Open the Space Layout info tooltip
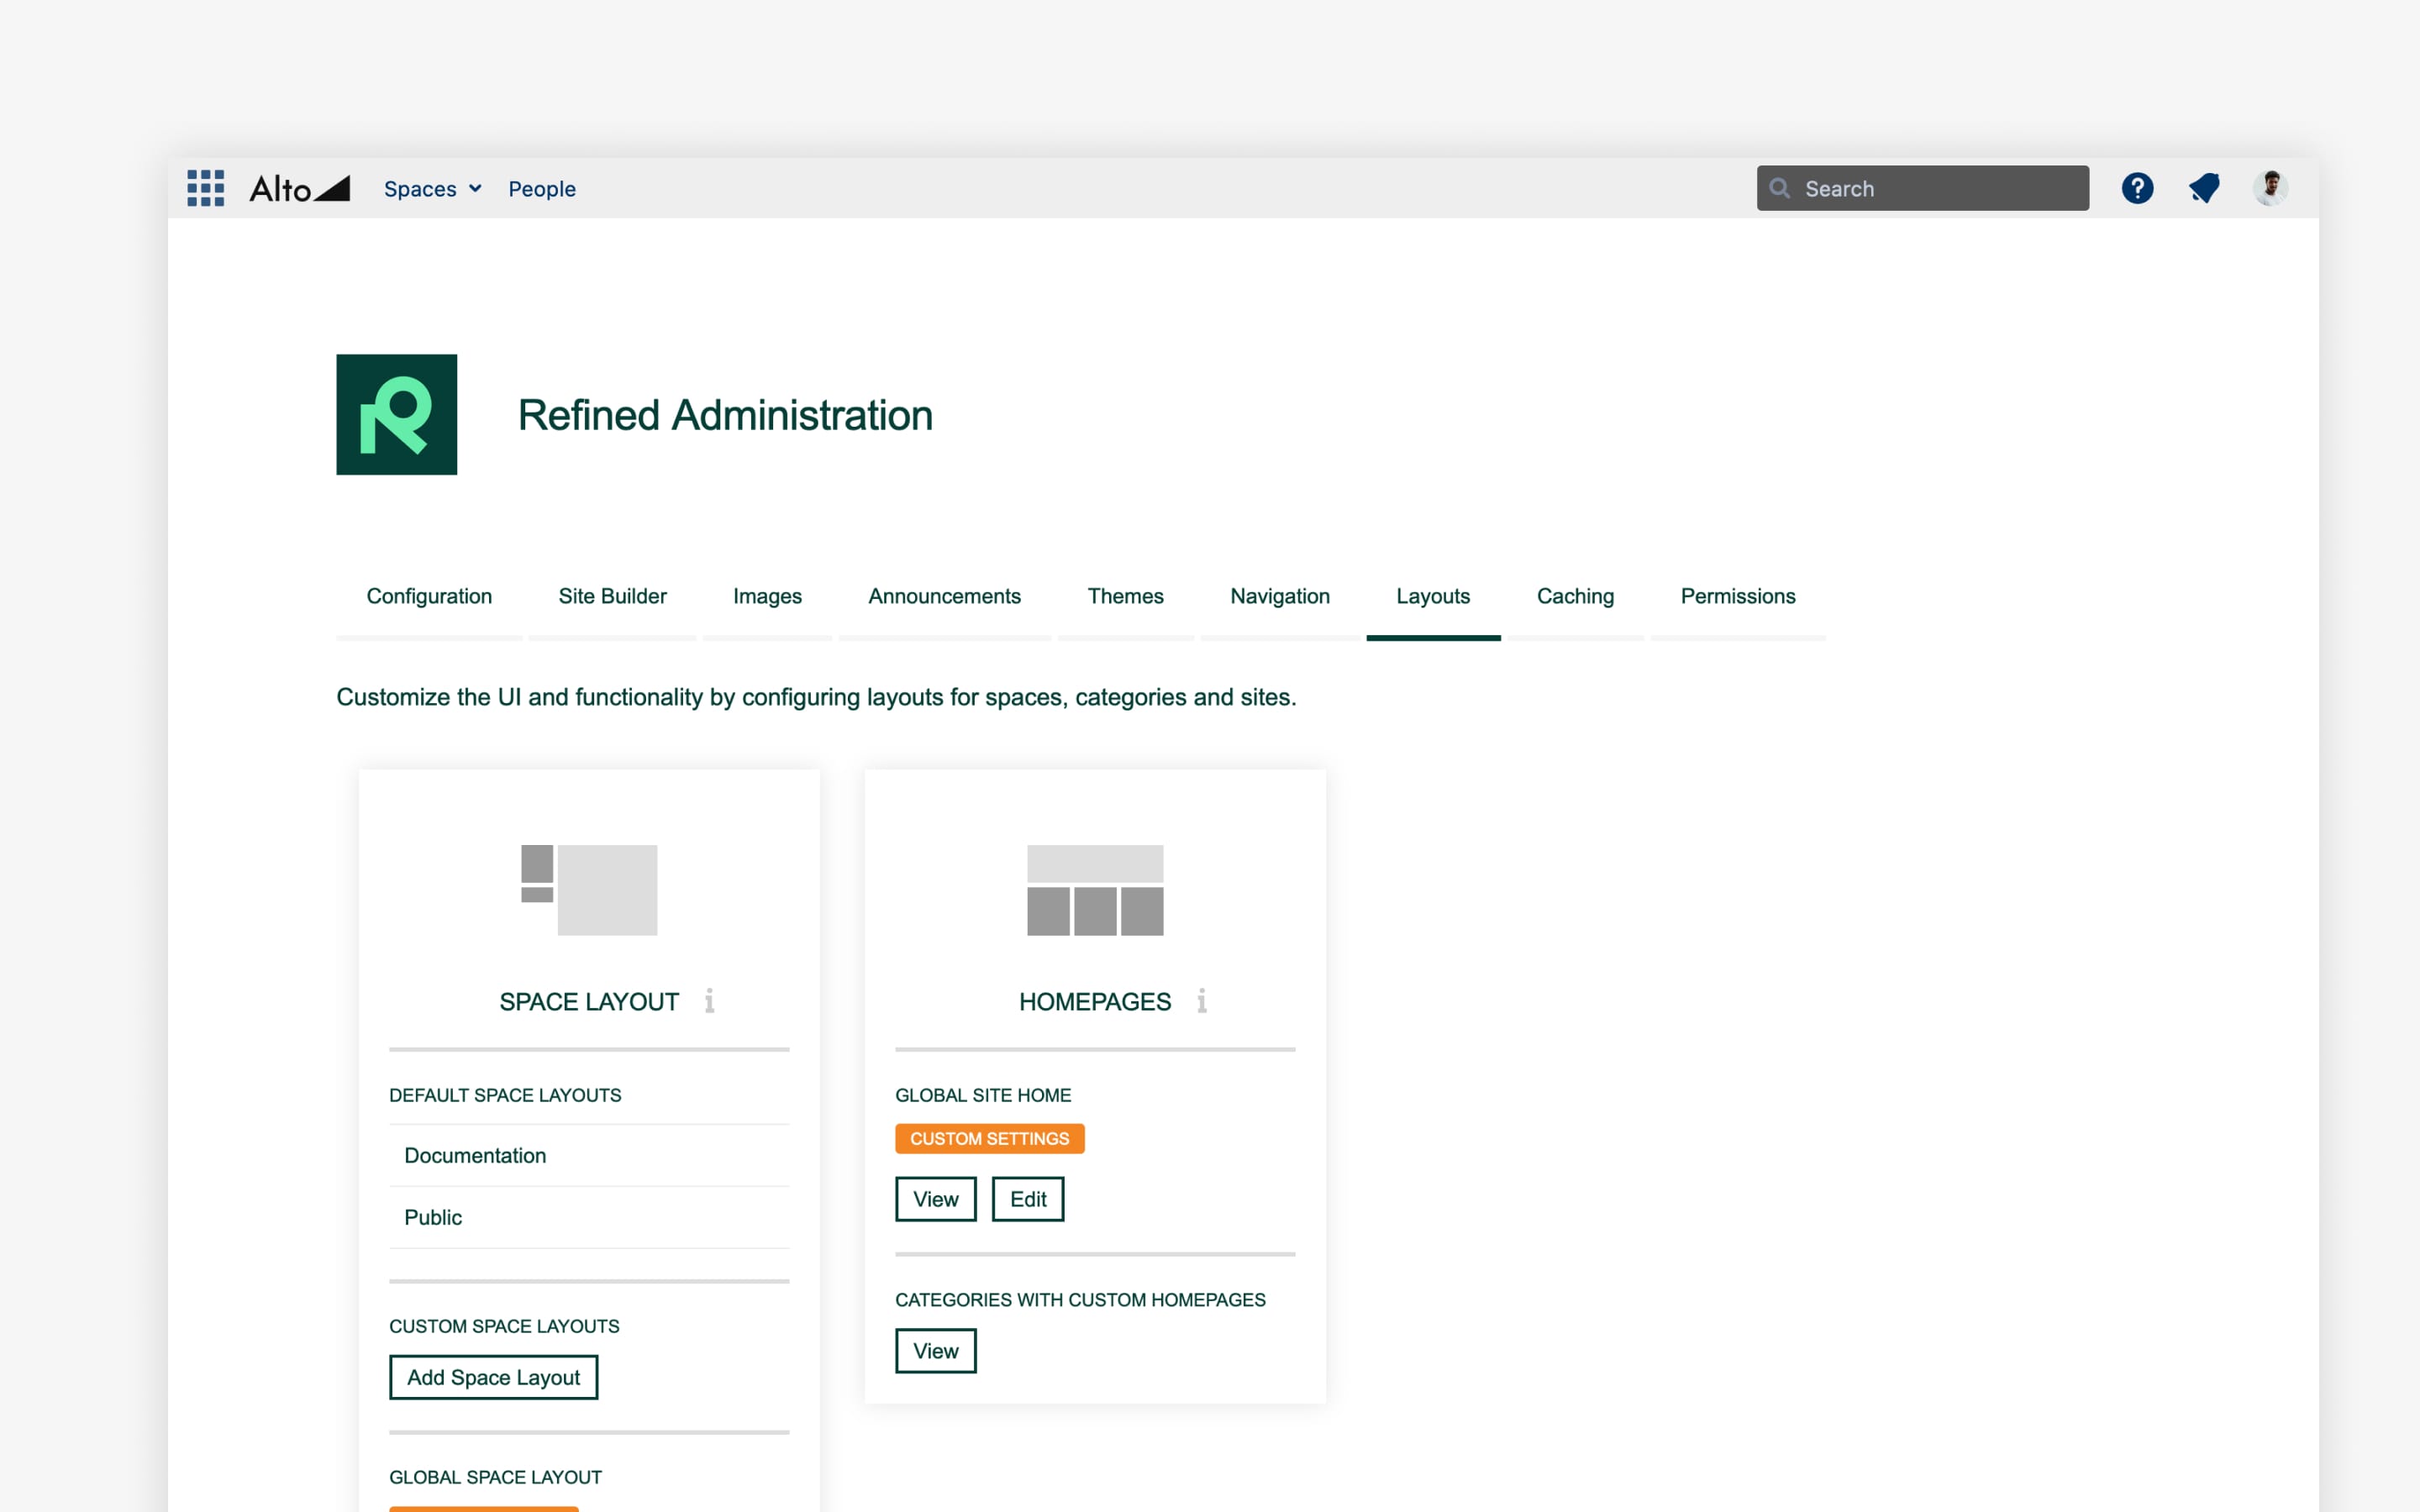2420x1512 pixels. click(710, 1000)
